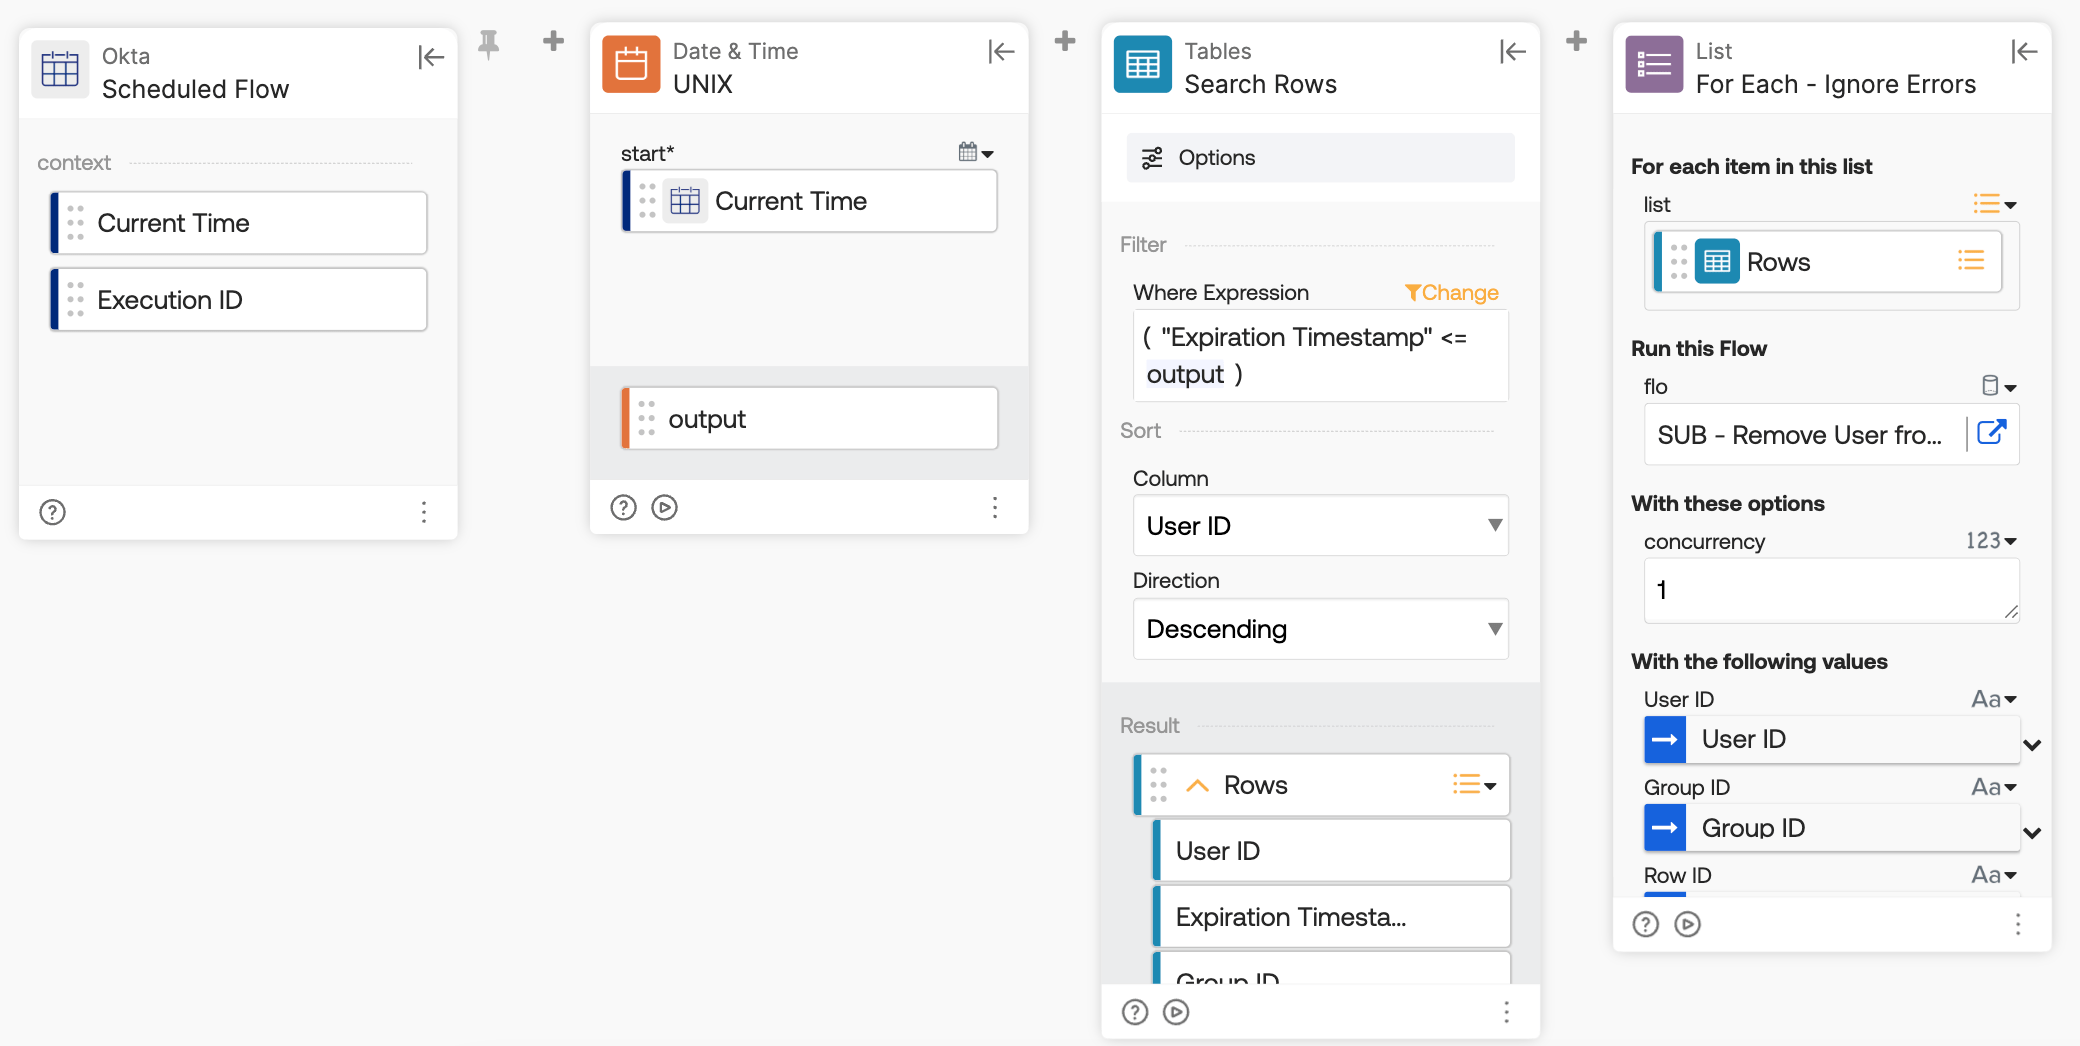2080x1046 pixels.
Task: Click the Tables Search Rows card icon
Action: click(x=1143, y=65)
